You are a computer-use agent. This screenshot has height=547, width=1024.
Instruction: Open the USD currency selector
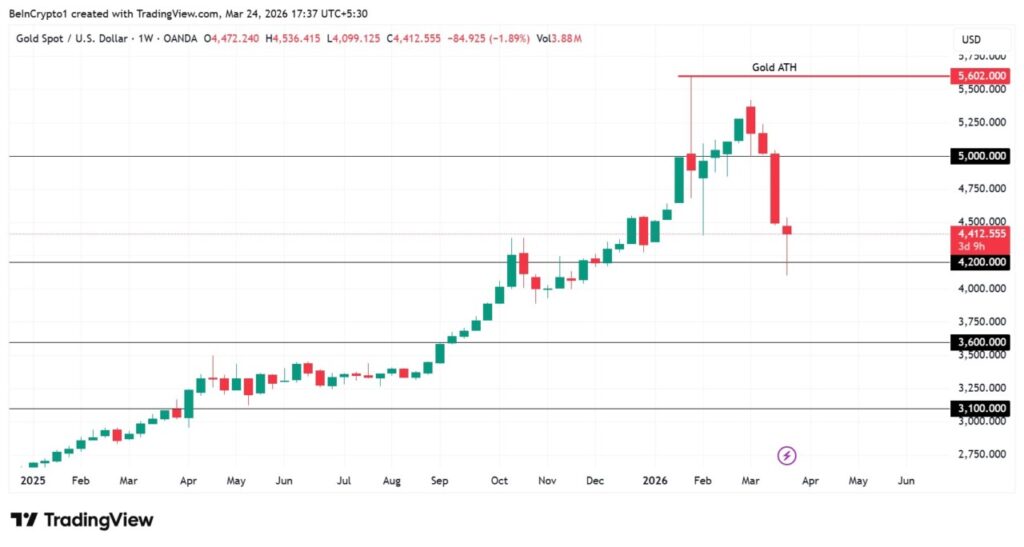pyautogui.click(x=970, y=40)
